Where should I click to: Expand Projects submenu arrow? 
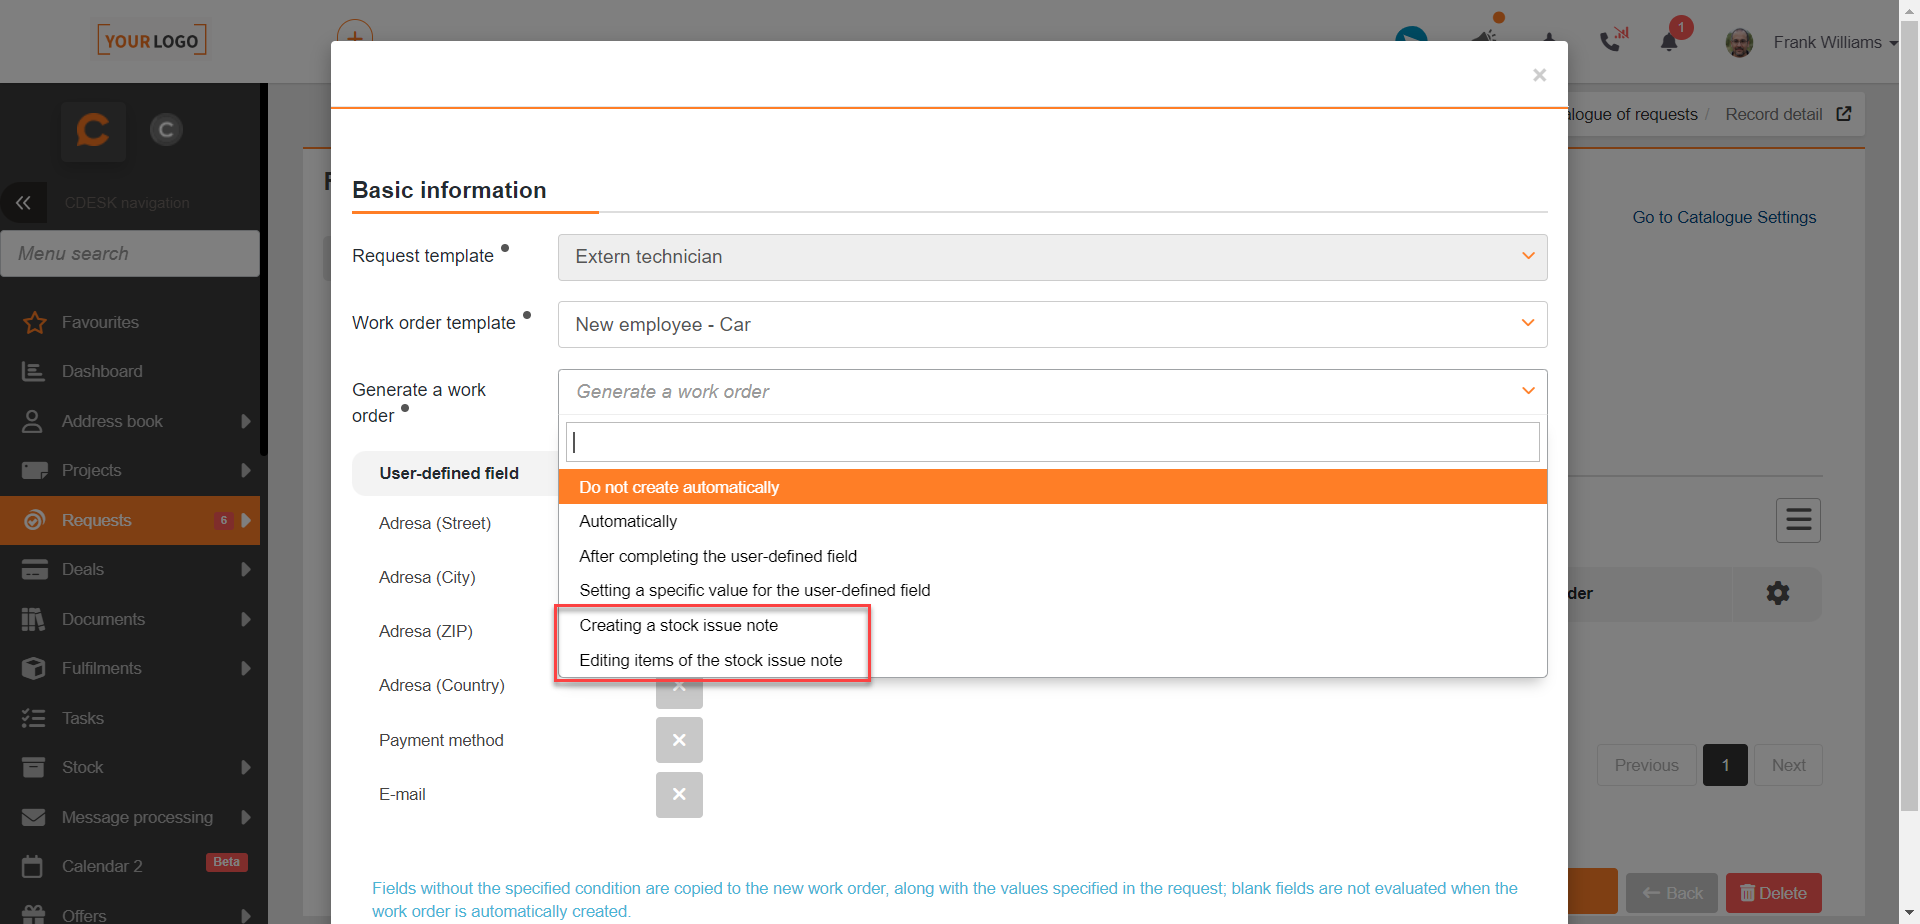[245, 470]
